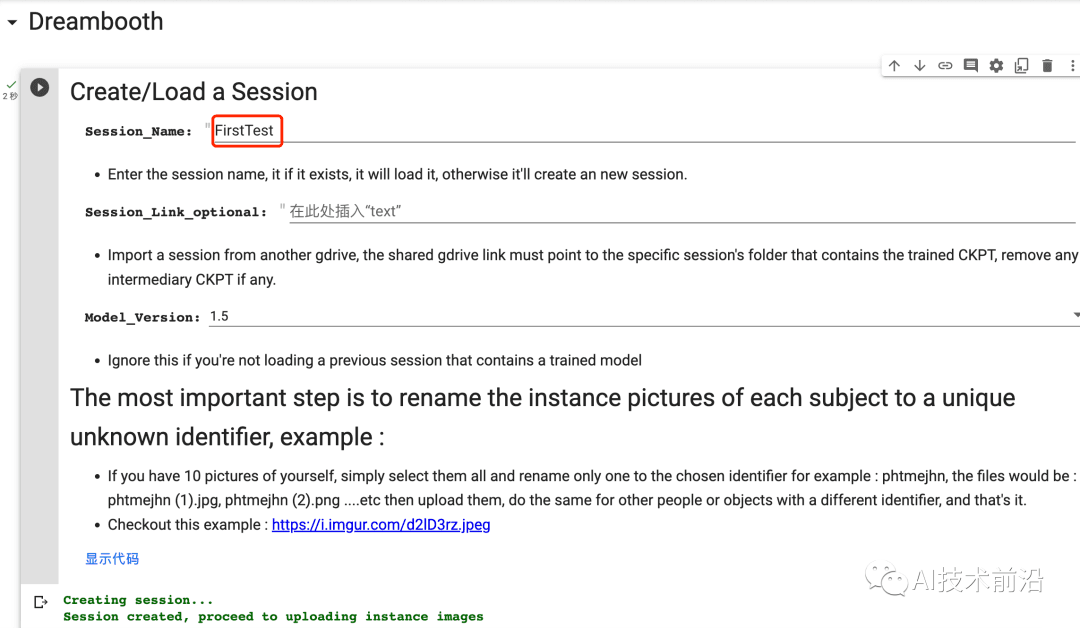Click the Session_Name field containing FirstTest
The image size is (1080, 628).
coord(640,131)
